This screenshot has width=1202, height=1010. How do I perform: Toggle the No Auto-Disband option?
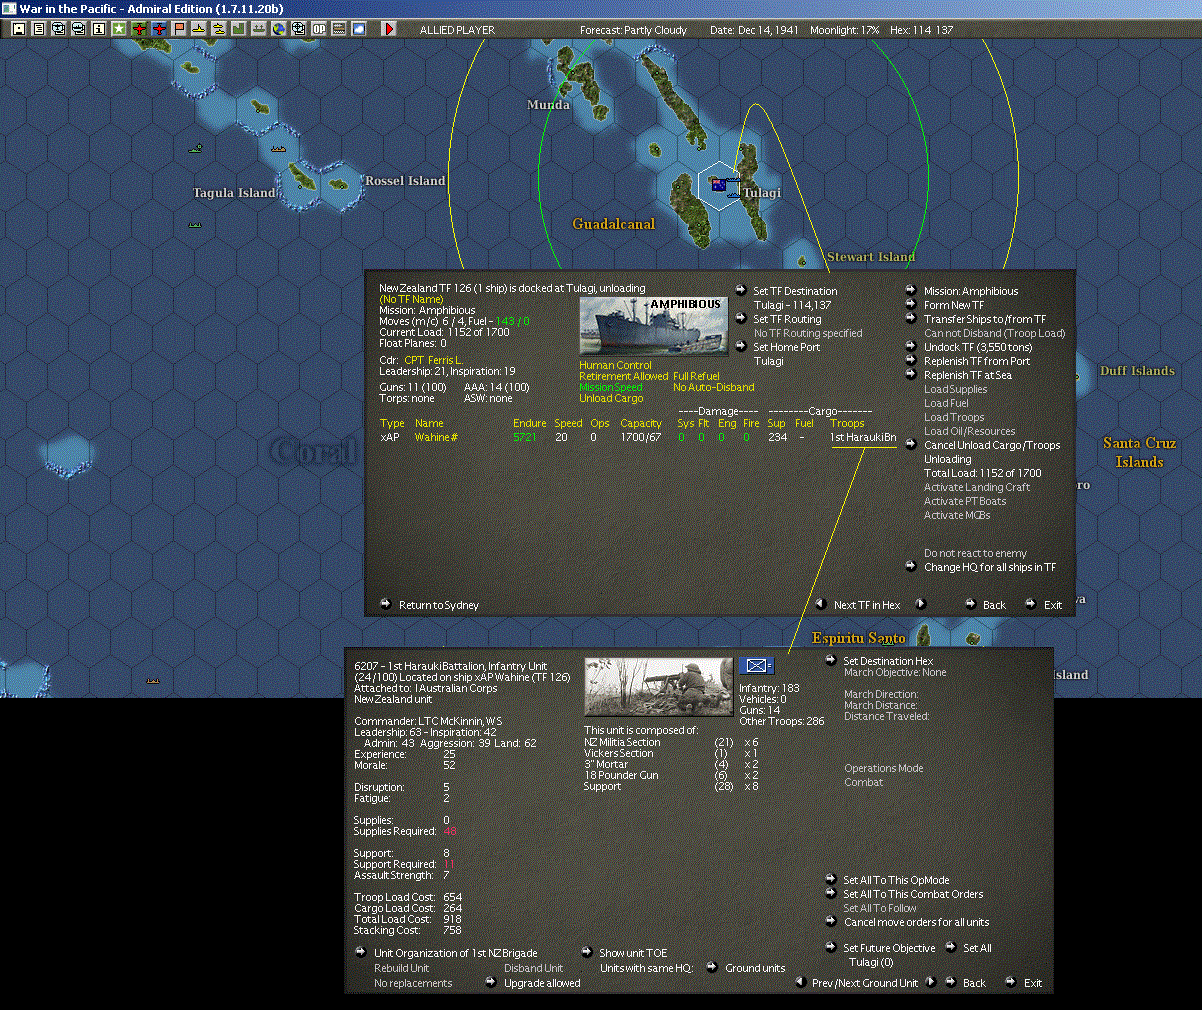[x=713, y=387]
